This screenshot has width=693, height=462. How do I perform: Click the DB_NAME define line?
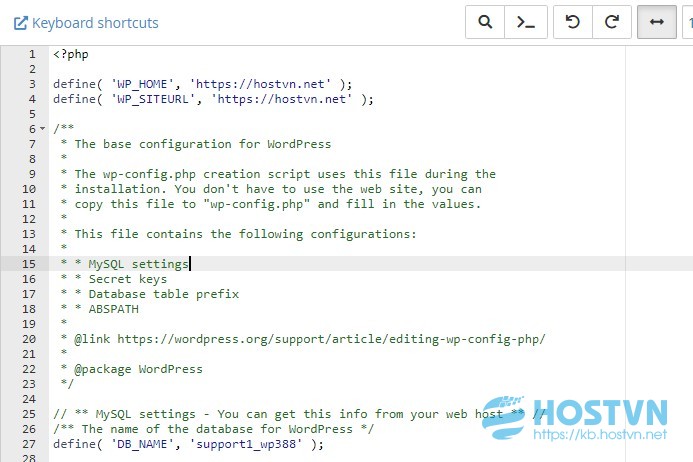pyautogui.click(x=188, y=444)
